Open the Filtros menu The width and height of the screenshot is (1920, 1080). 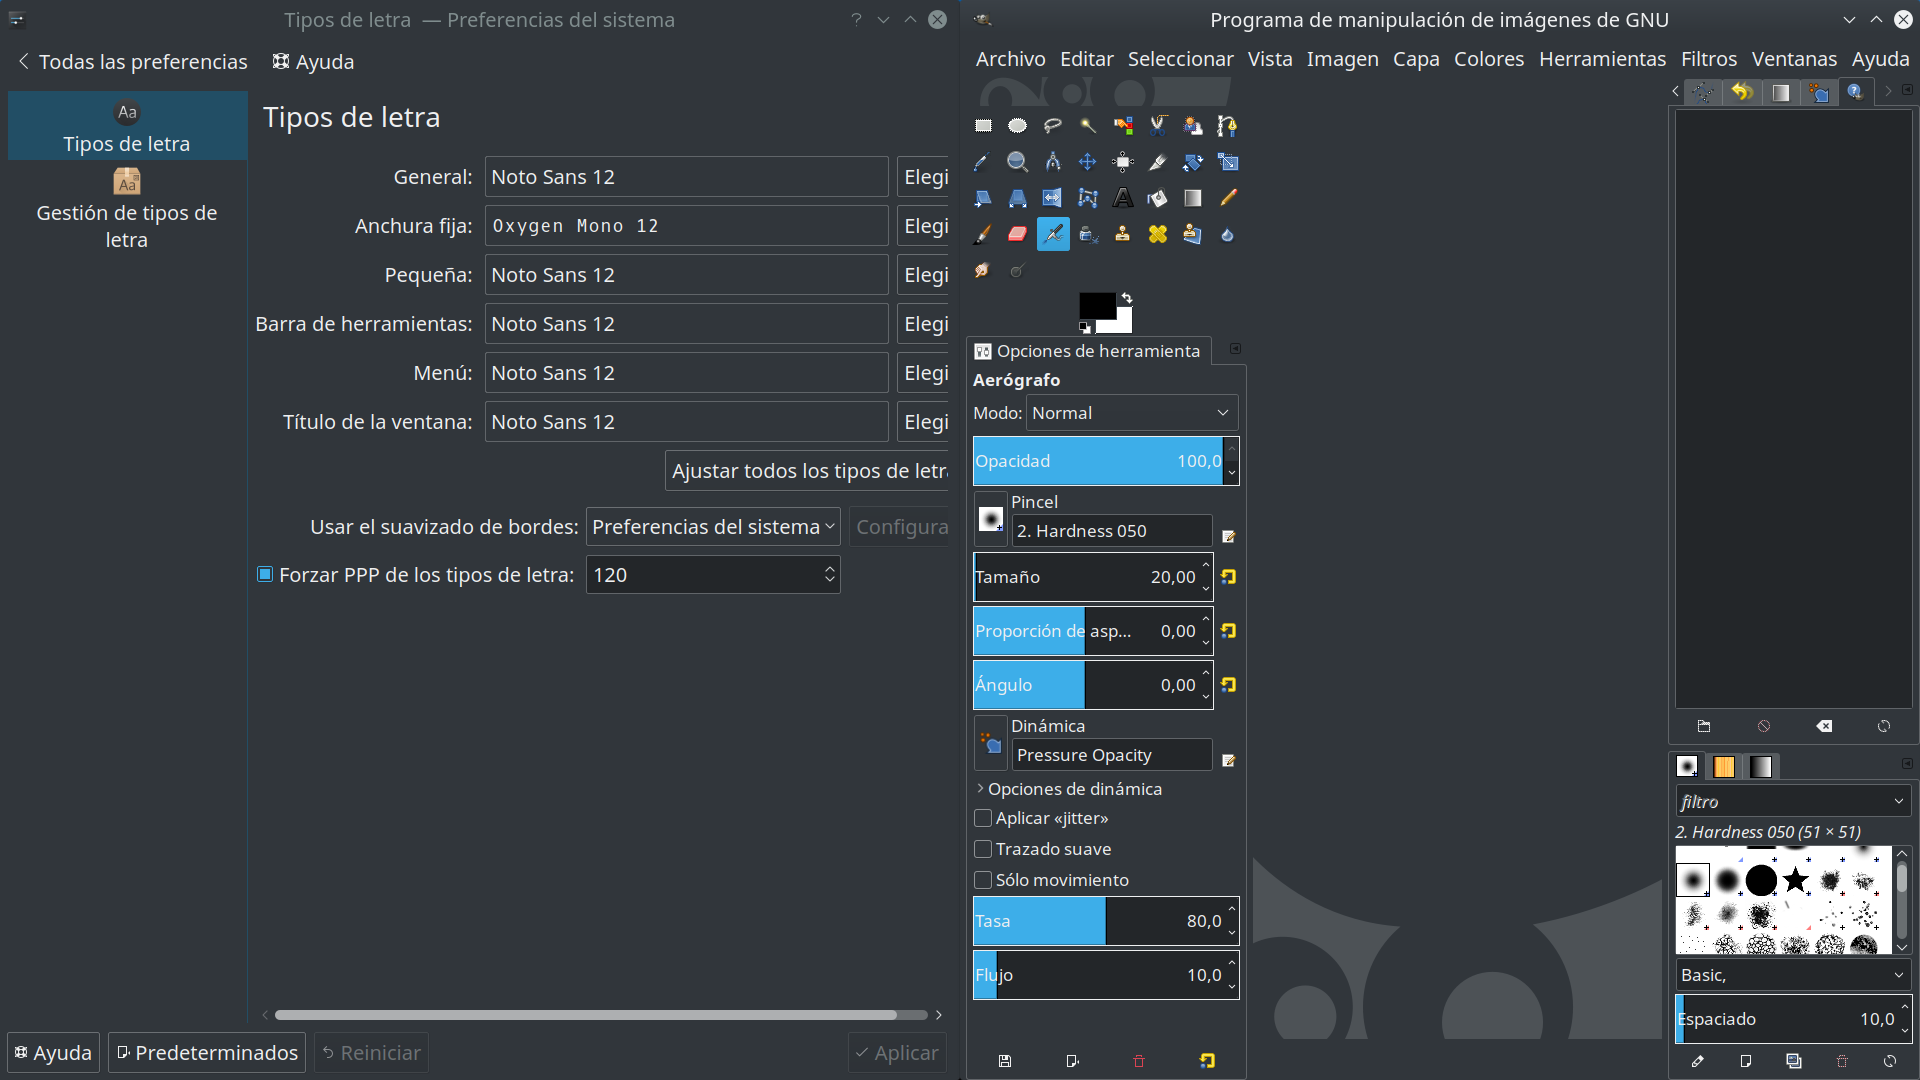(x=1708, y=59)
